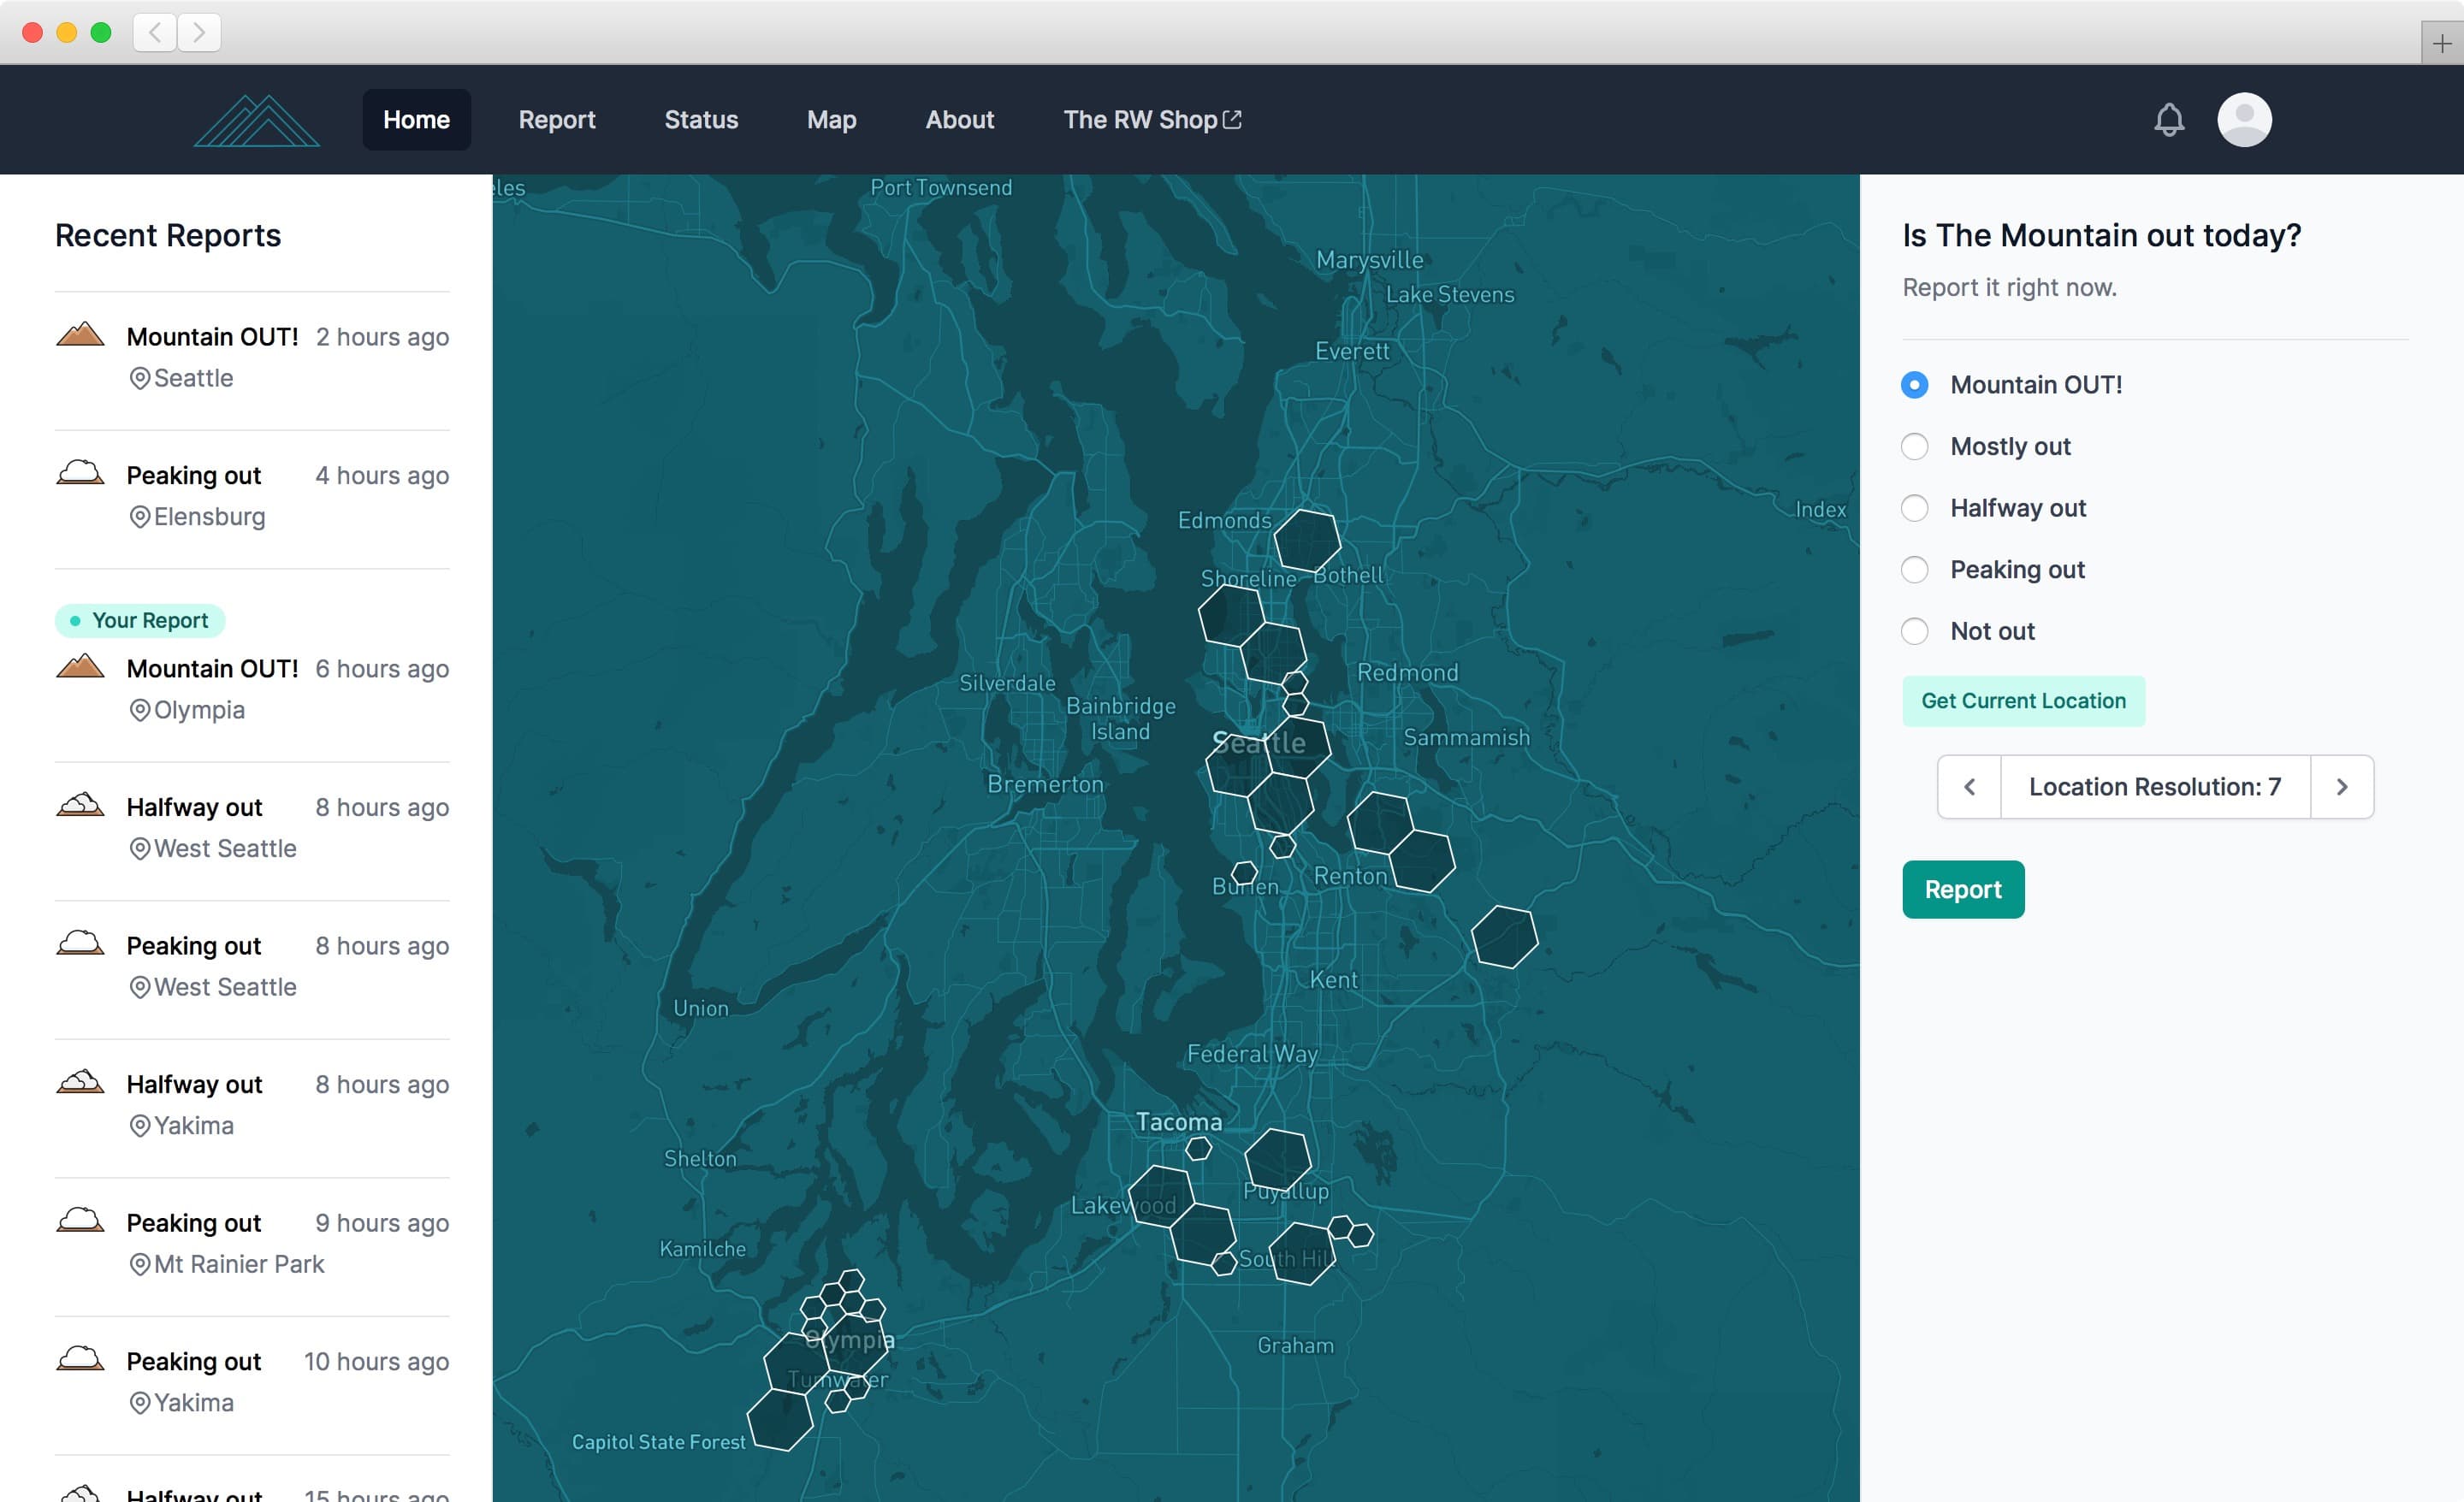Click the location pin next to Seattle

click(140, 379)
